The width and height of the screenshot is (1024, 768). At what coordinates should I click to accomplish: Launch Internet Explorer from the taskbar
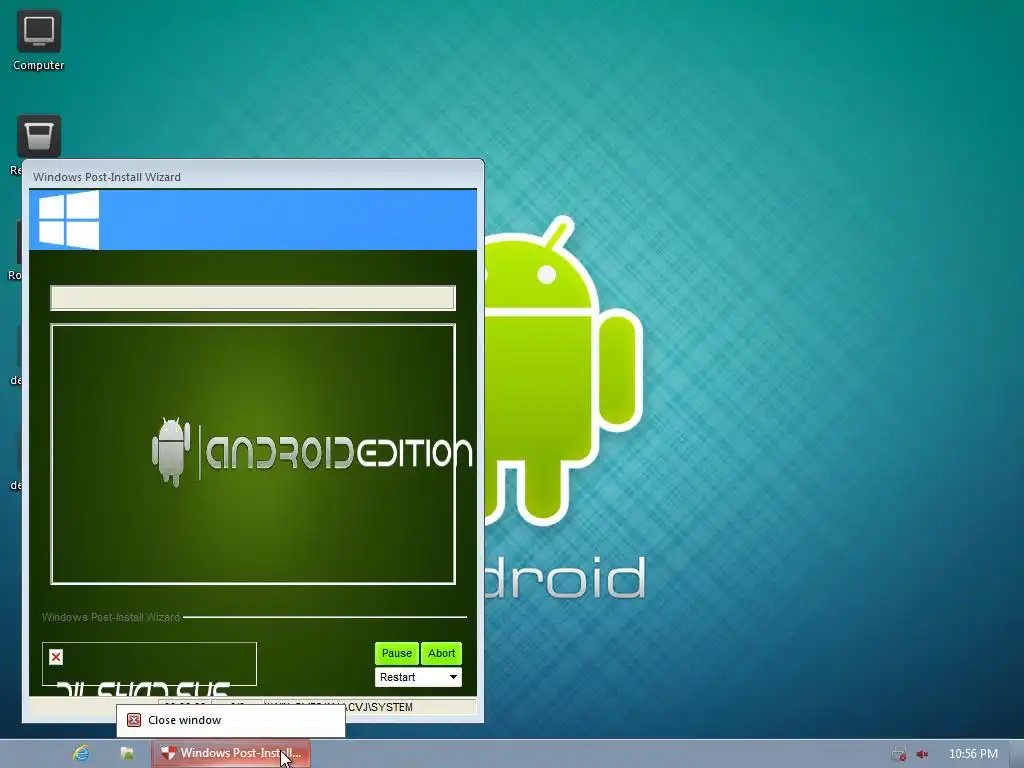81,753
